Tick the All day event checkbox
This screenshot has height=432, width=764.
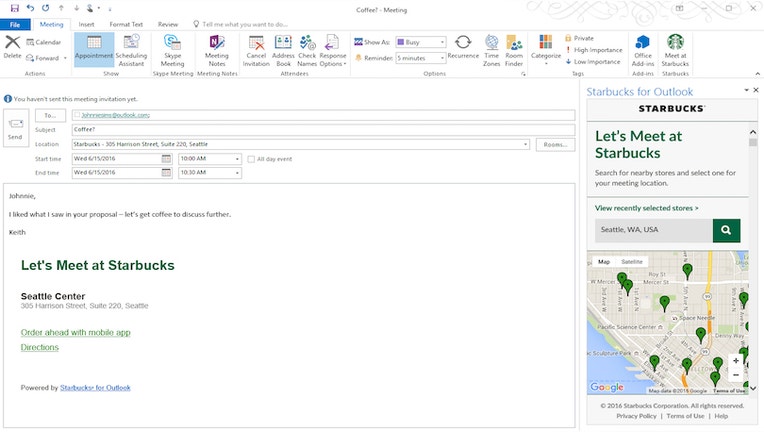pos(251,159)
